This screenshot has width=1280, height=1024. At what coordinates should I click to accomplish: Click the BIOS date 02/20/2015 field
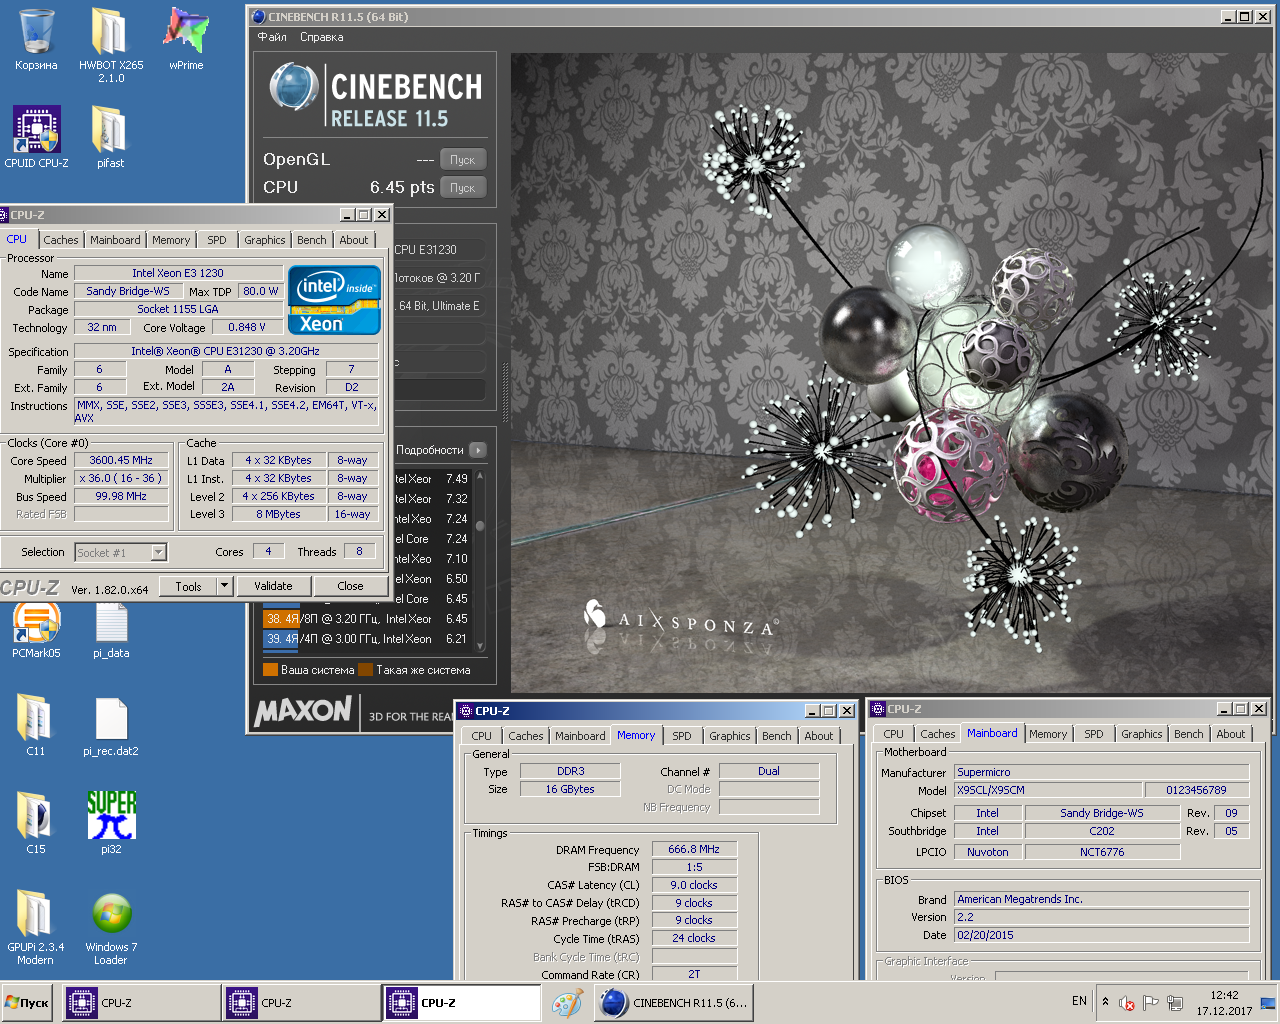[1102, 935]
